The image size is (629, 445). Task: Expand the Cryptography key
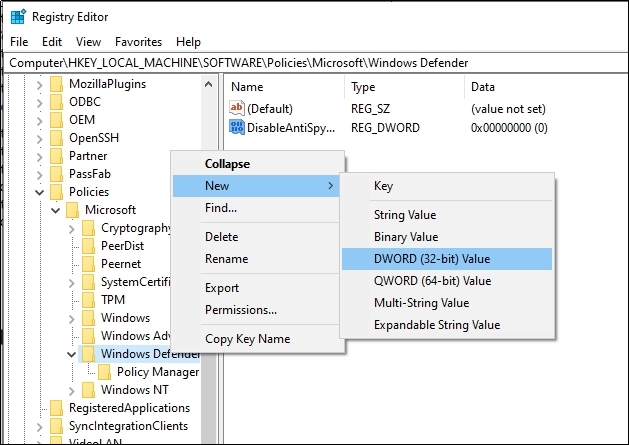click(x=71, y=229)
